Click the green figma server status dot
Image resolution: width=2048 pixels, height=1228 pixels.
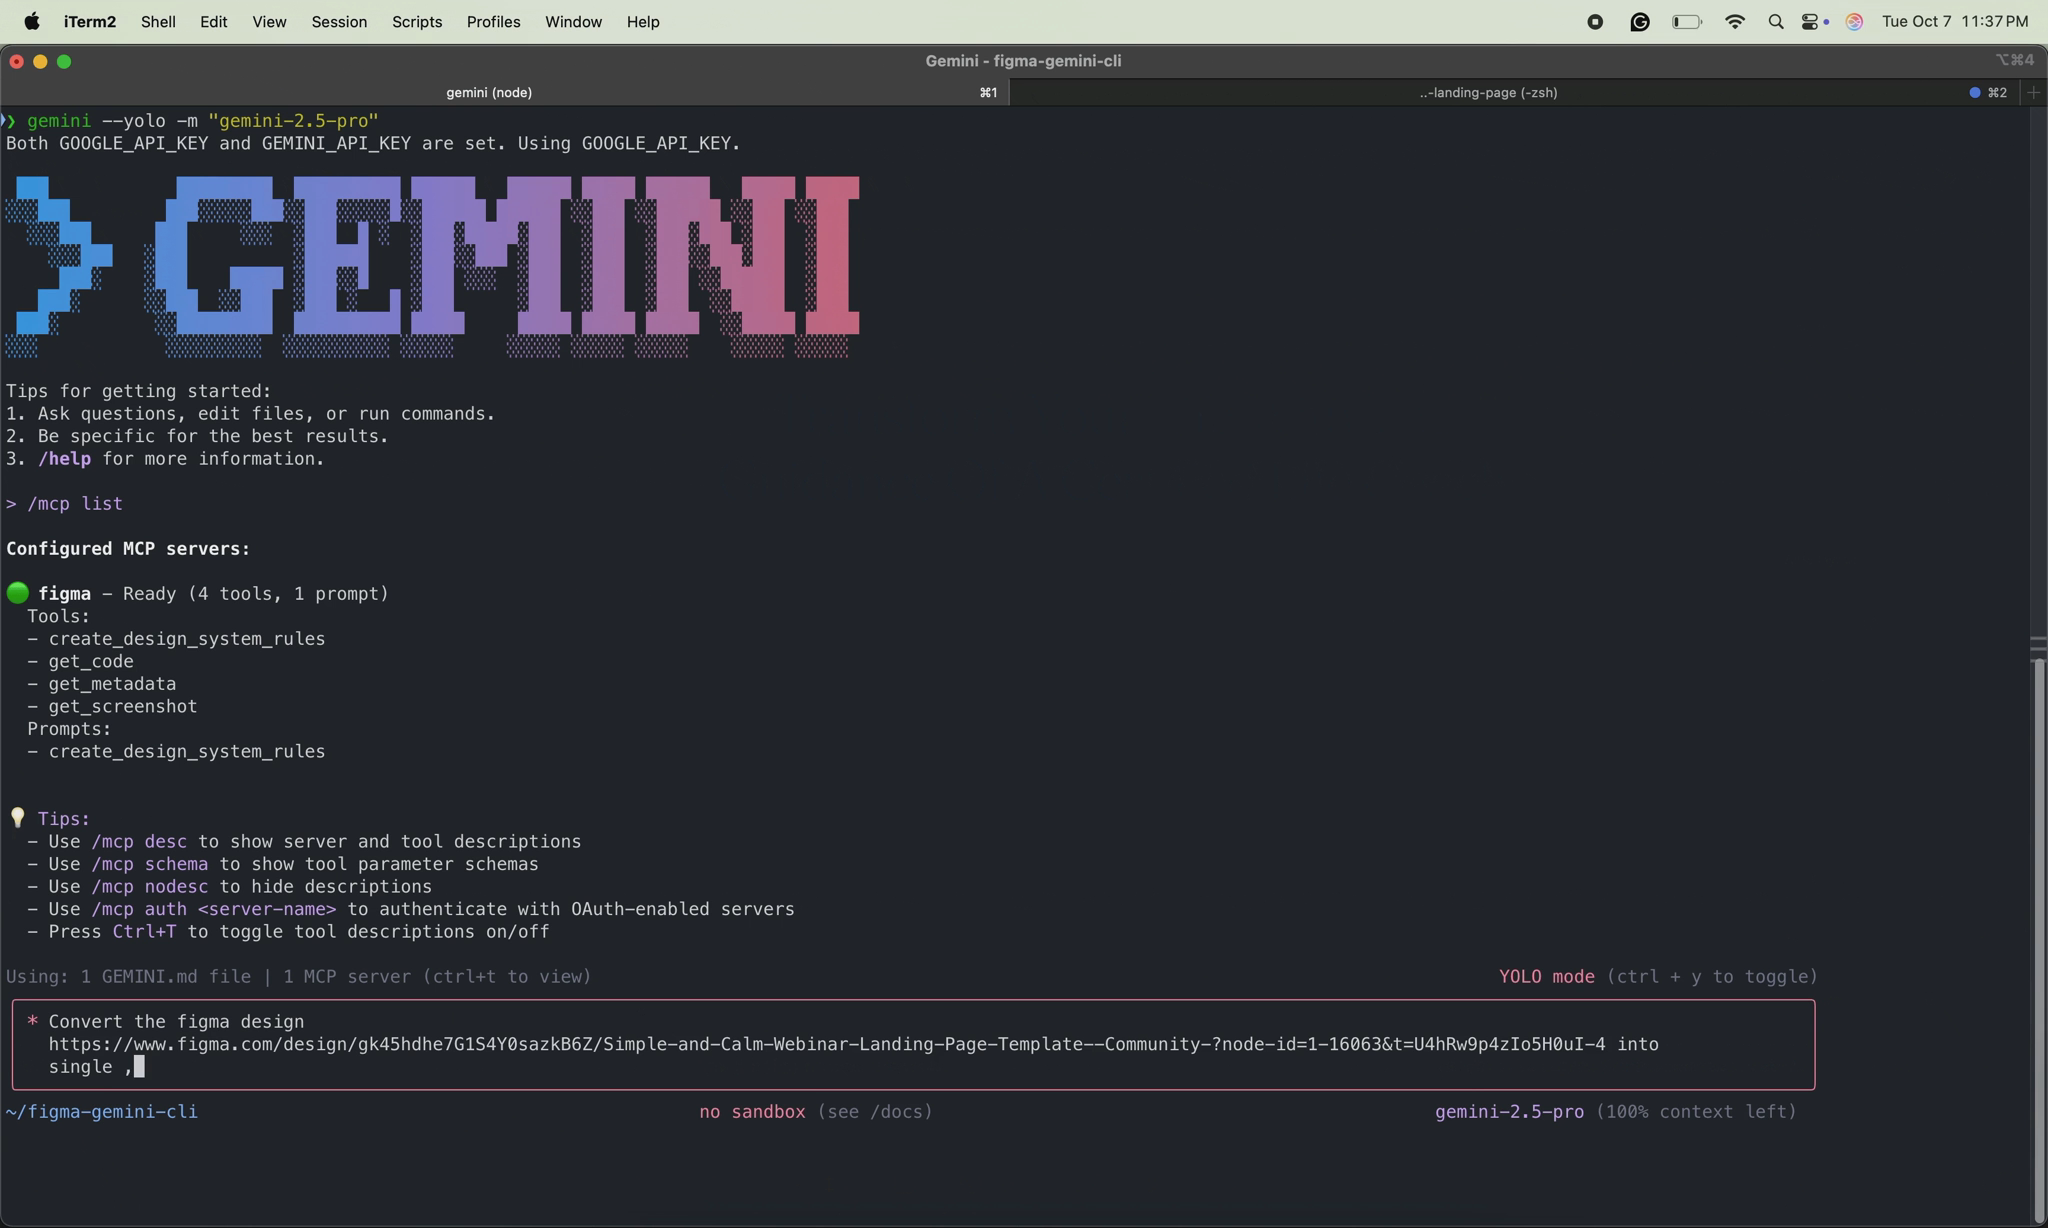tap(17, 592)
